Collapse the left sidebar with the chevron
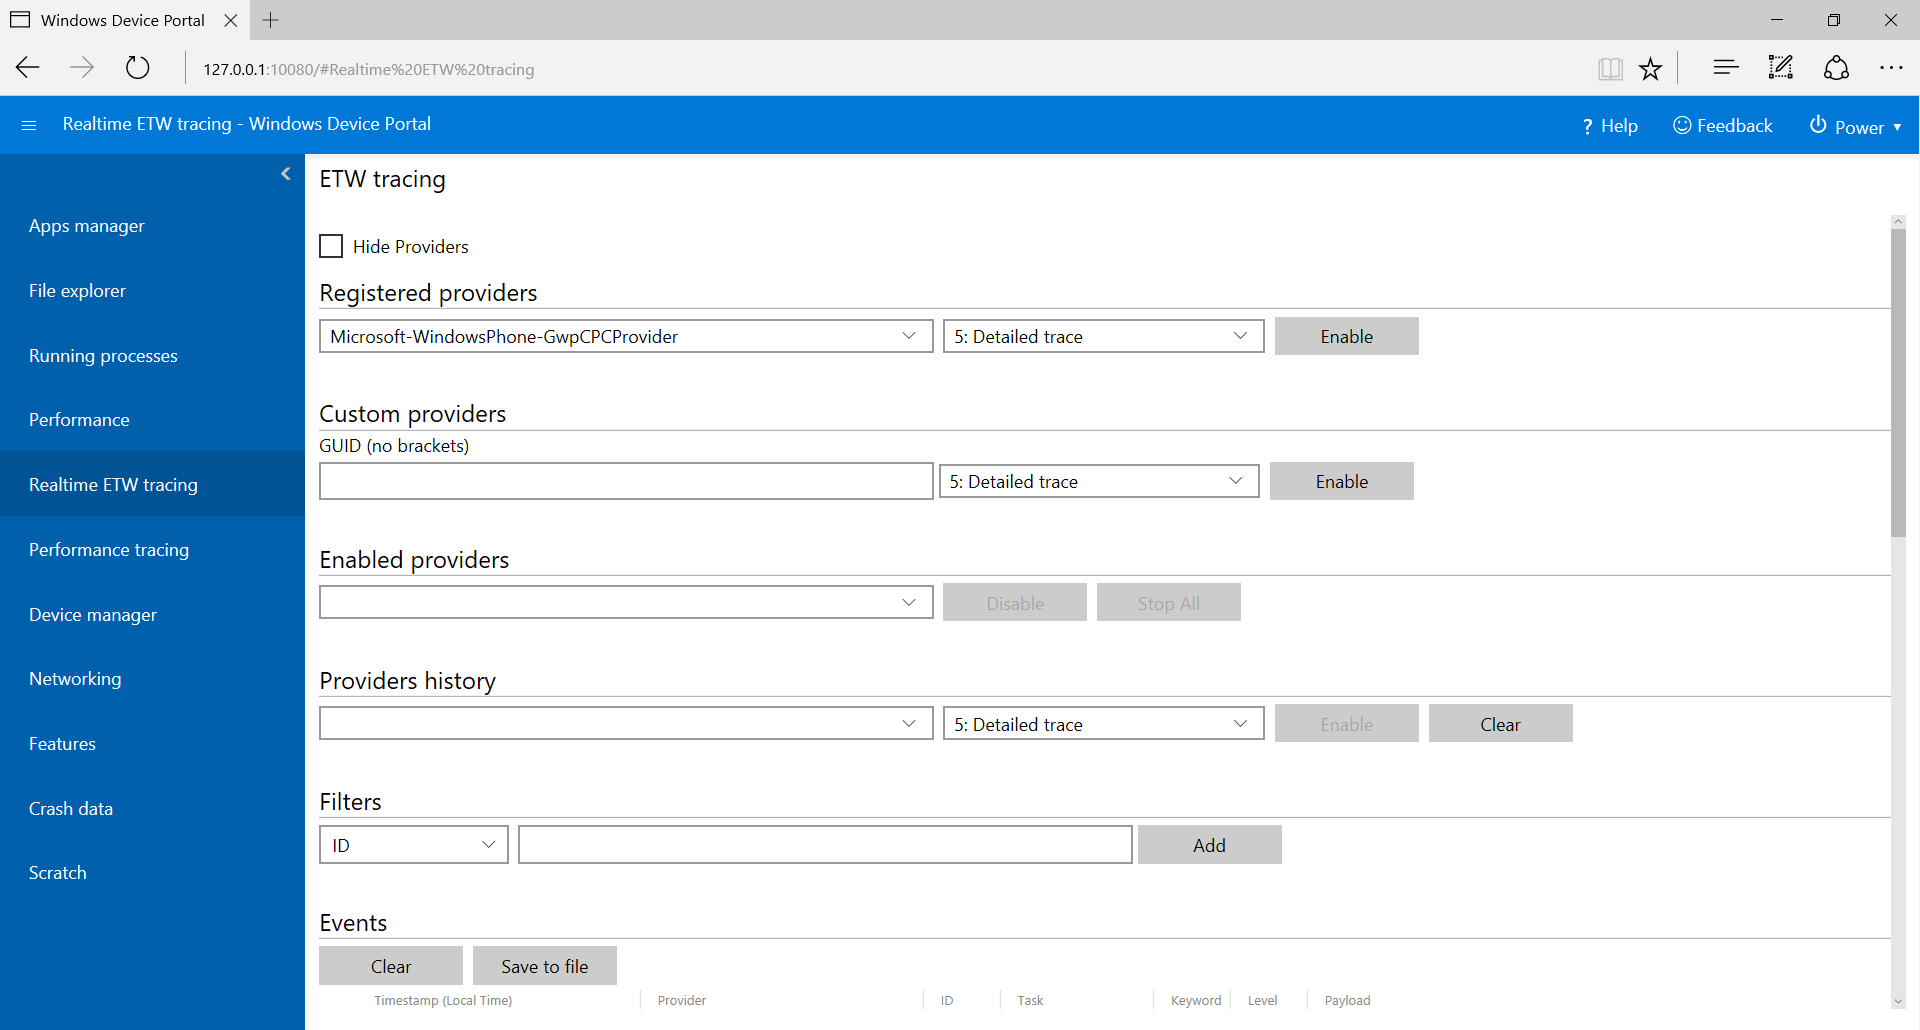 coord(286,173)
